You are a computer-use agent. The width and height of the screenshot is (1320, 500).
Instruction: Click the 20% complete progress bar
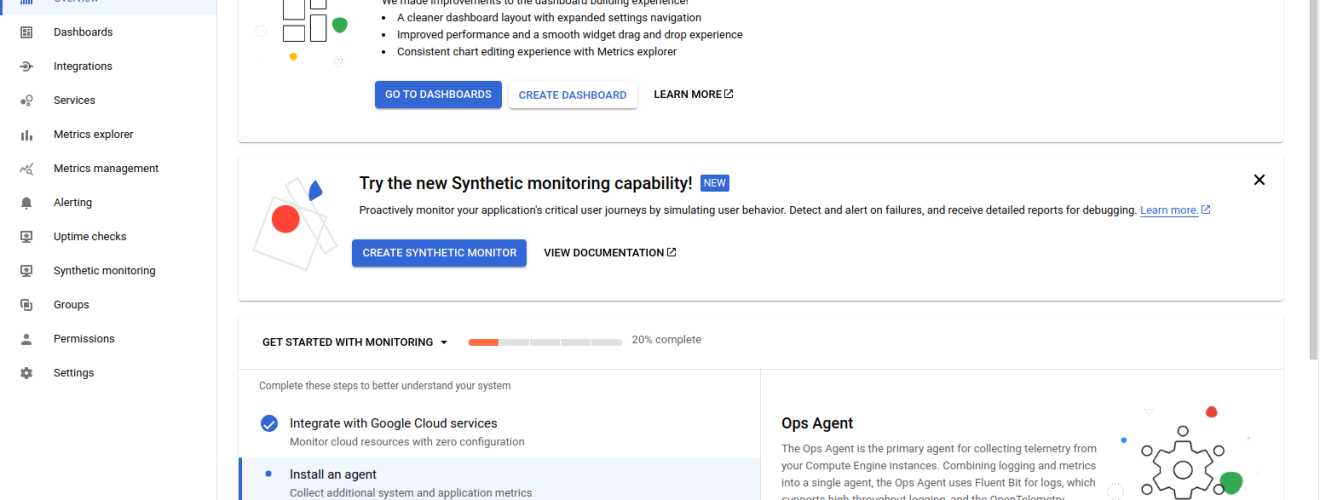(545, 342)
